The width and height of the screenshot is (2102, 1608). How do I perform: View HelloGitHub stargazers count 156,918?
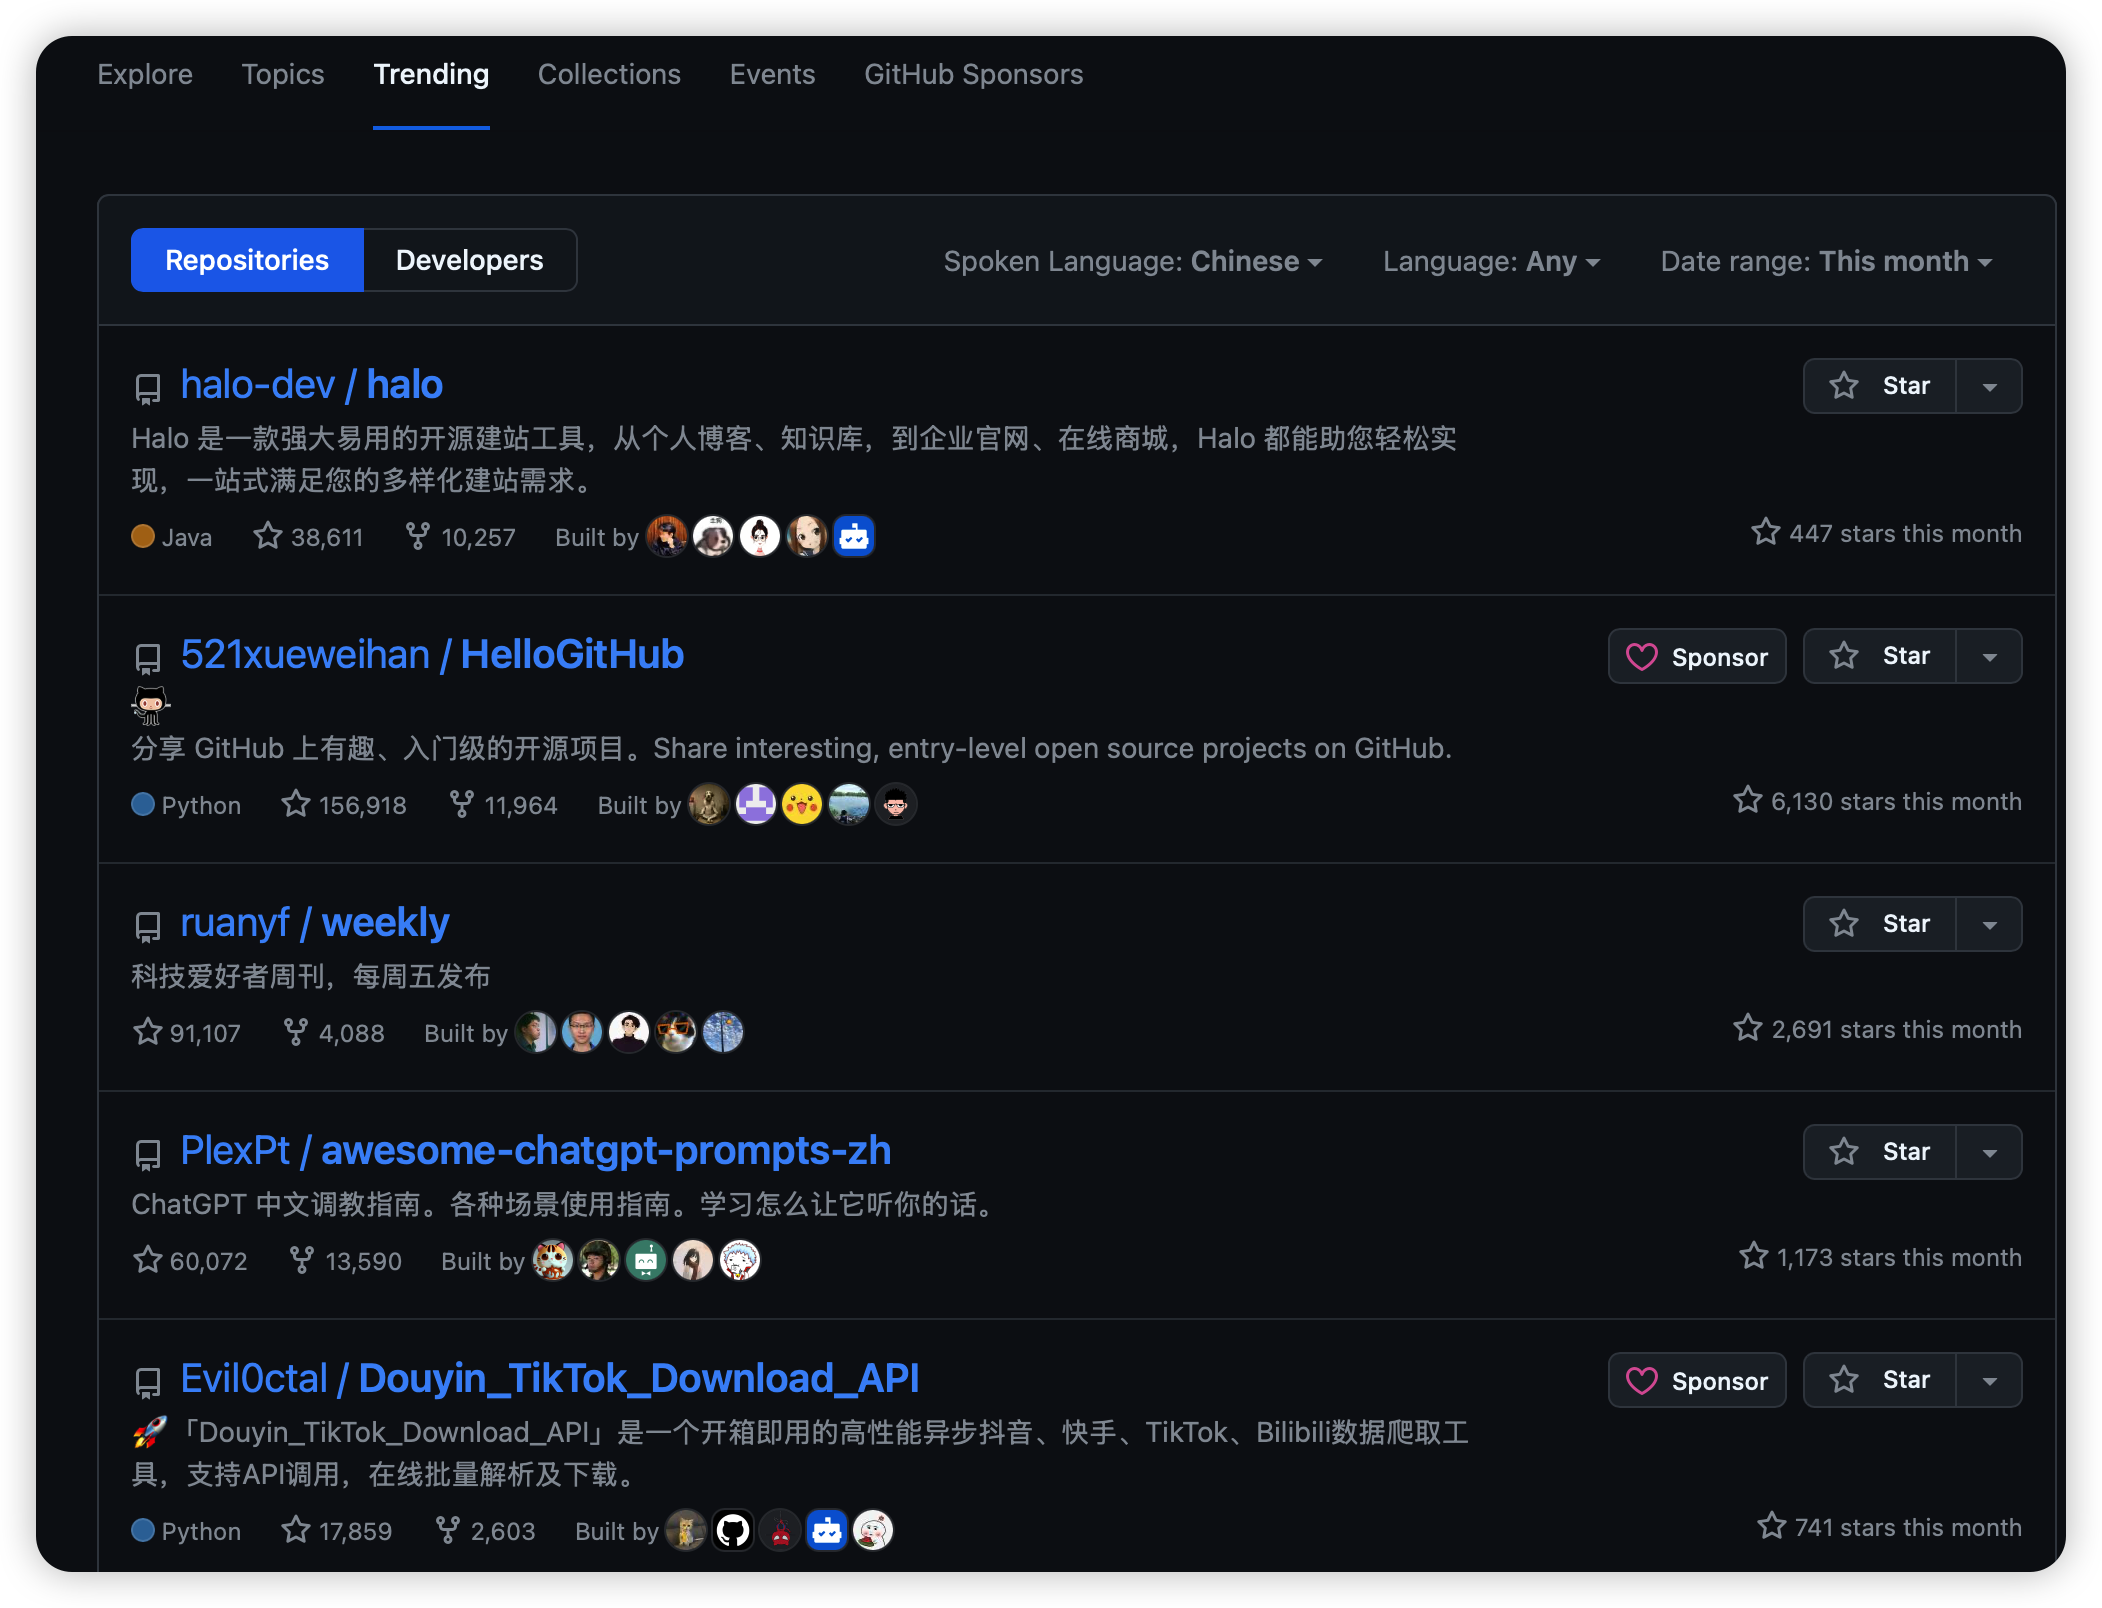click(x=344, y=805)
